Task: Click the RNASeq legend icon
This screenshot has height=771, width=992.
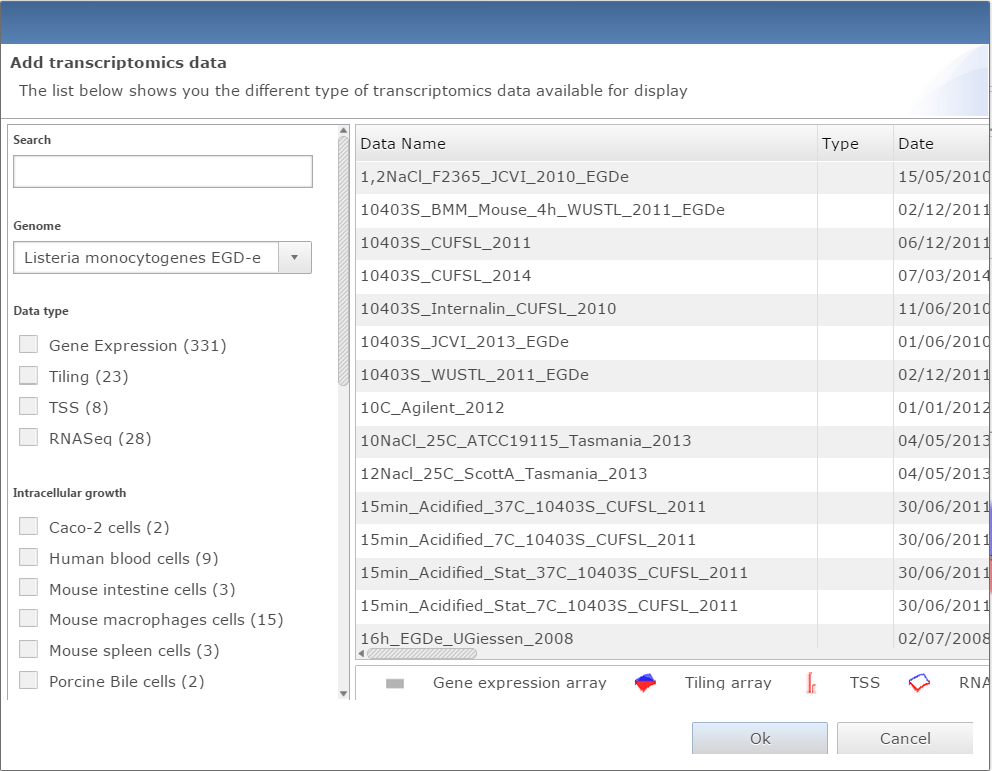Action: tap(919, 683)
